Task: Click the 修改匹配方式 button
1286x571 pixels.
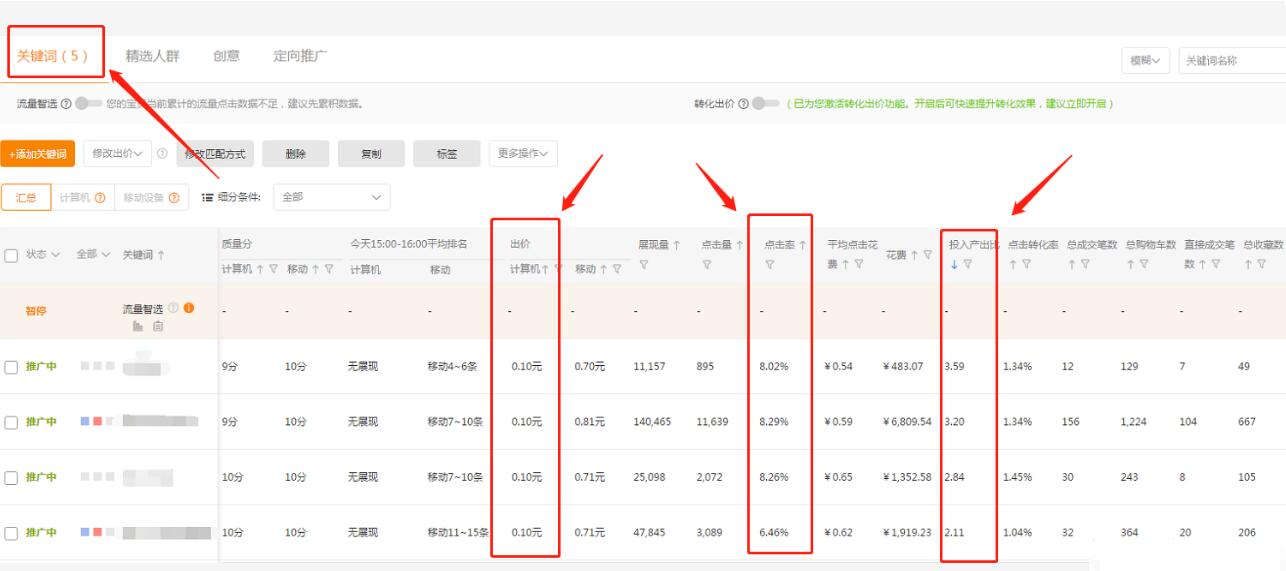Action: point(214,154)
